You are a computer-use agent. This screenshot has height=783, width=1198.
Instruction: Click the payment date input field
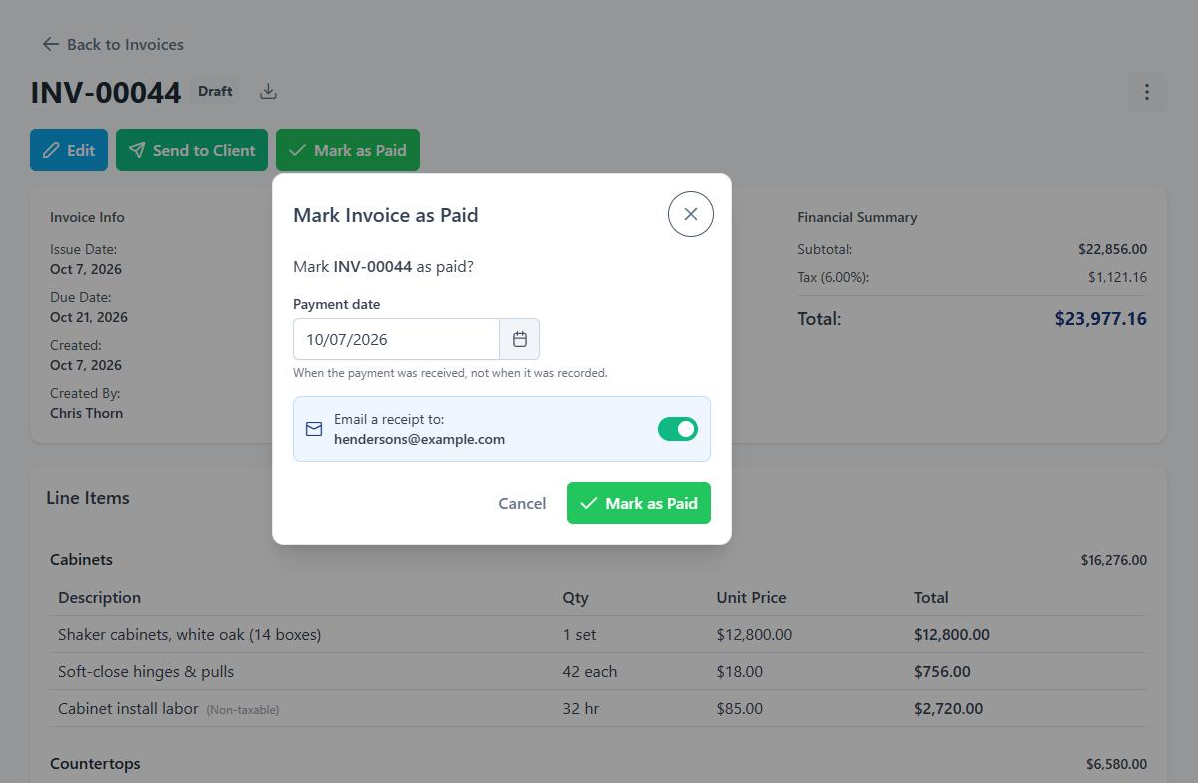click(x=396, y=339)
